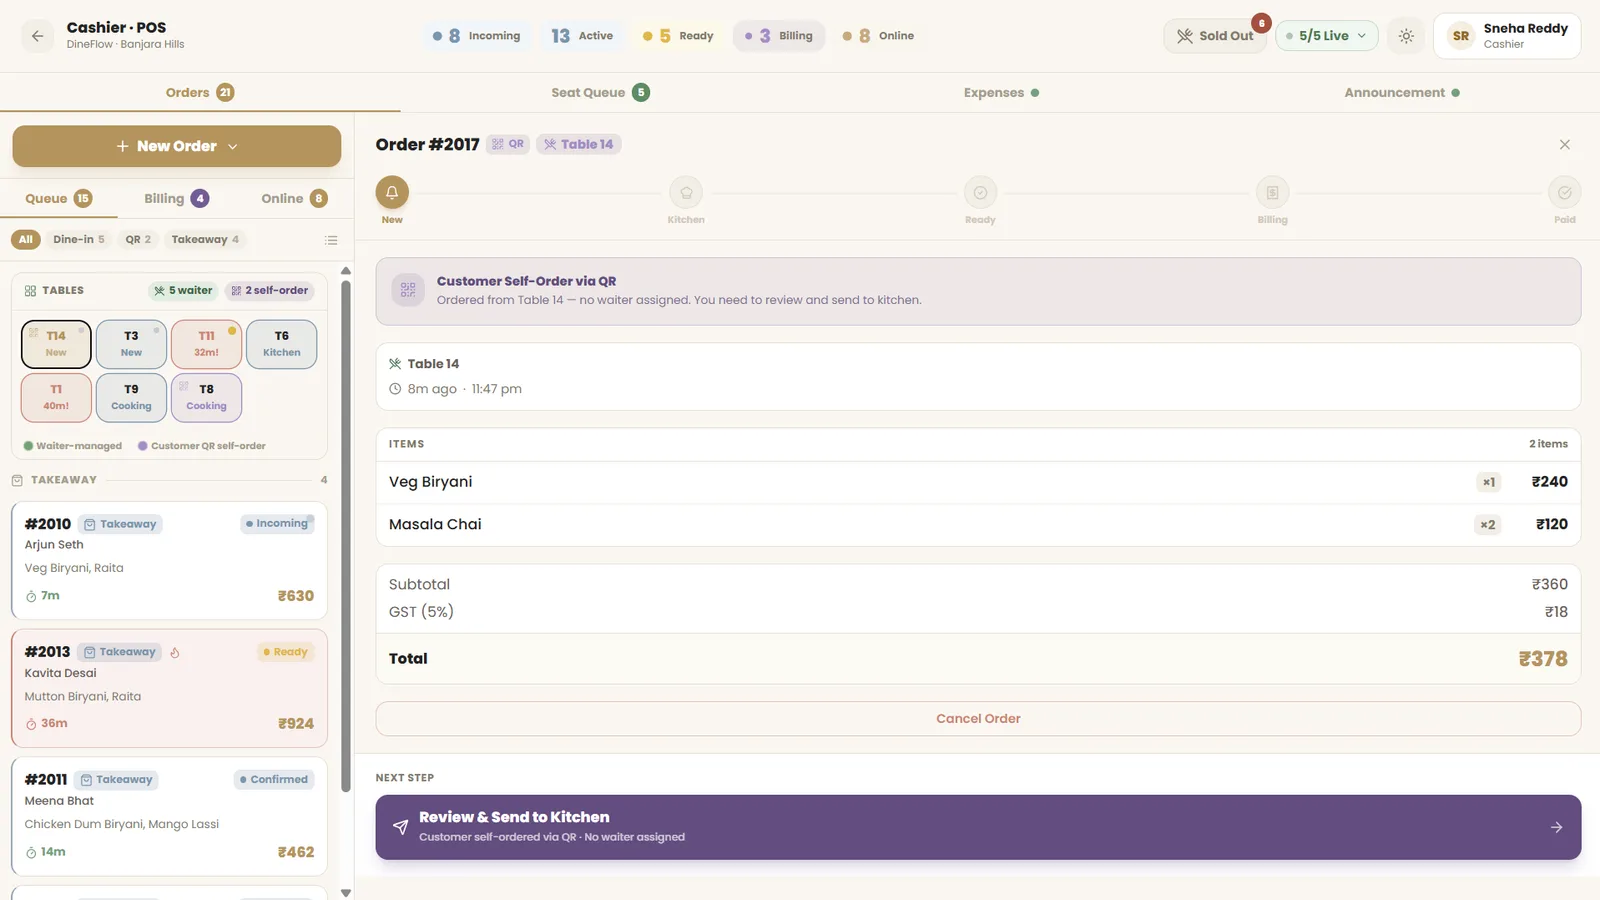This screenshot has width=1600, height=900.
Task: Open takeaway order #2011 card
Action: click(x=169, y=816)
